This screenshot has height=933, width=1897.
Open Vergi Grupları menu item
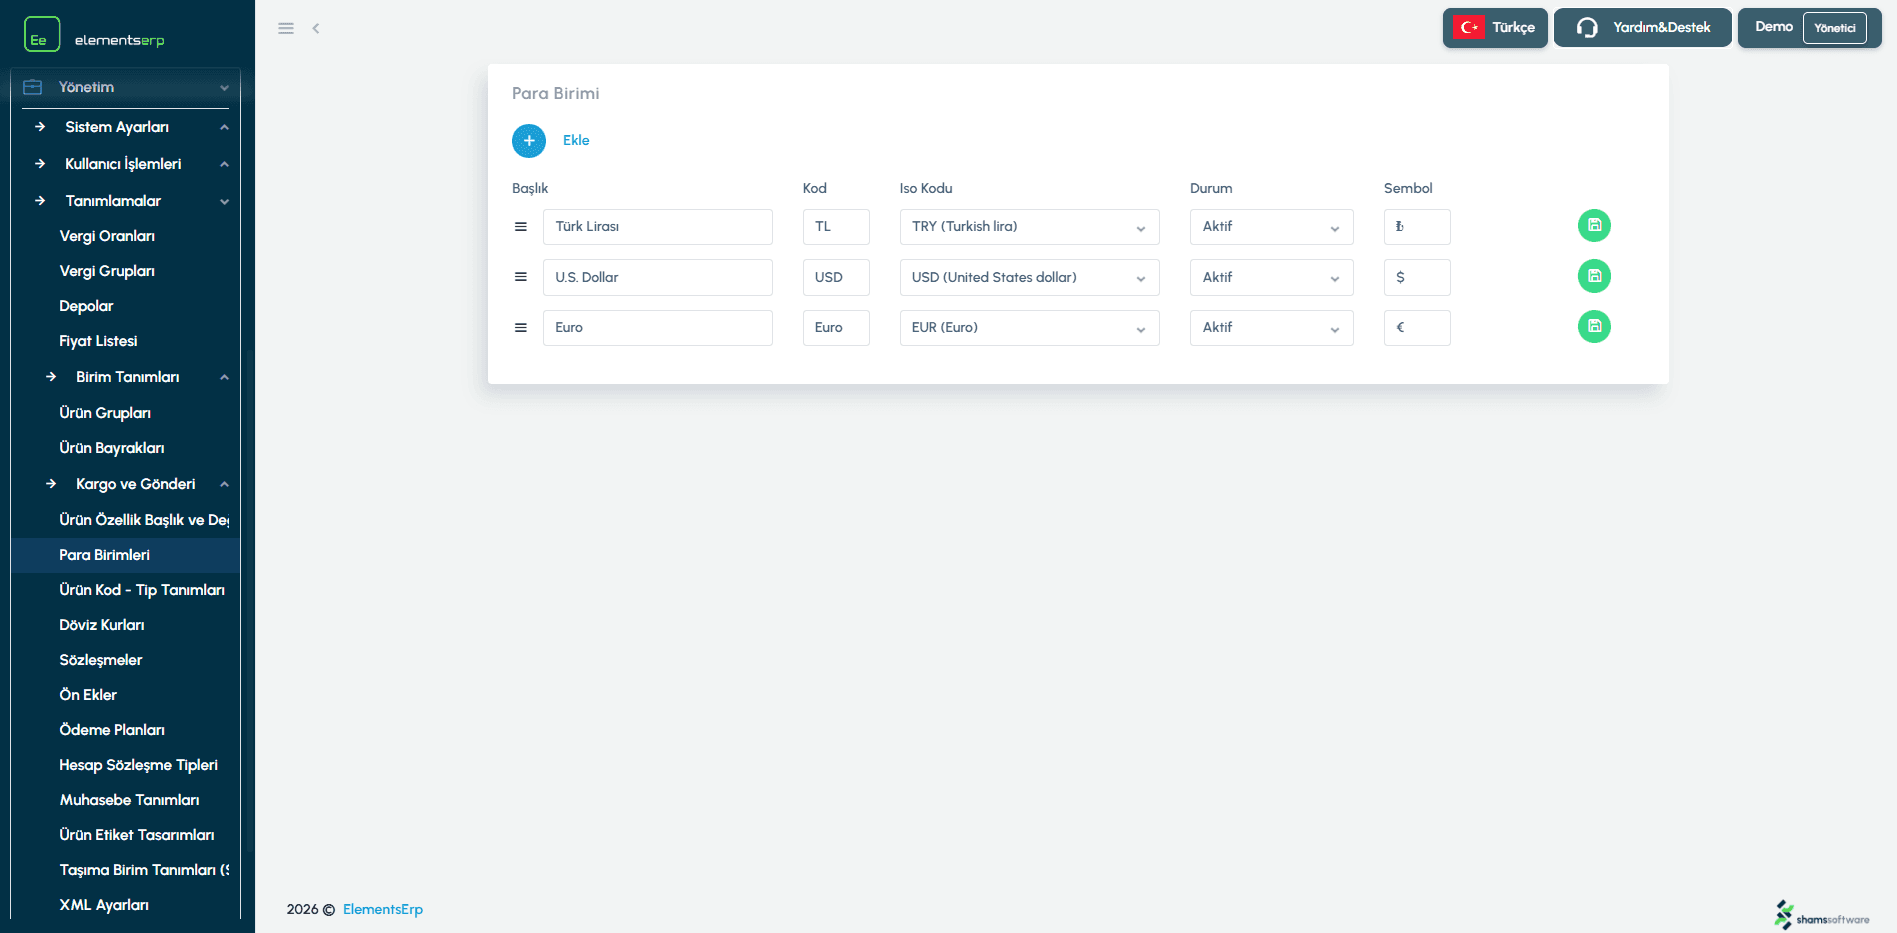[107, 271]
